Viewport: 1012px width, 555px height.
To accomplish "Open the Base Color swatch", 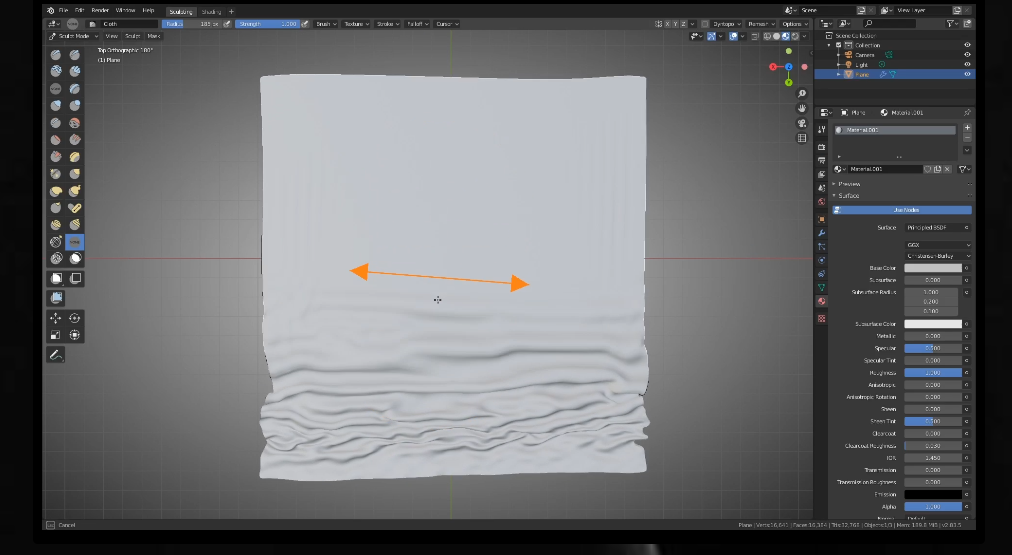I will (933, 268).
